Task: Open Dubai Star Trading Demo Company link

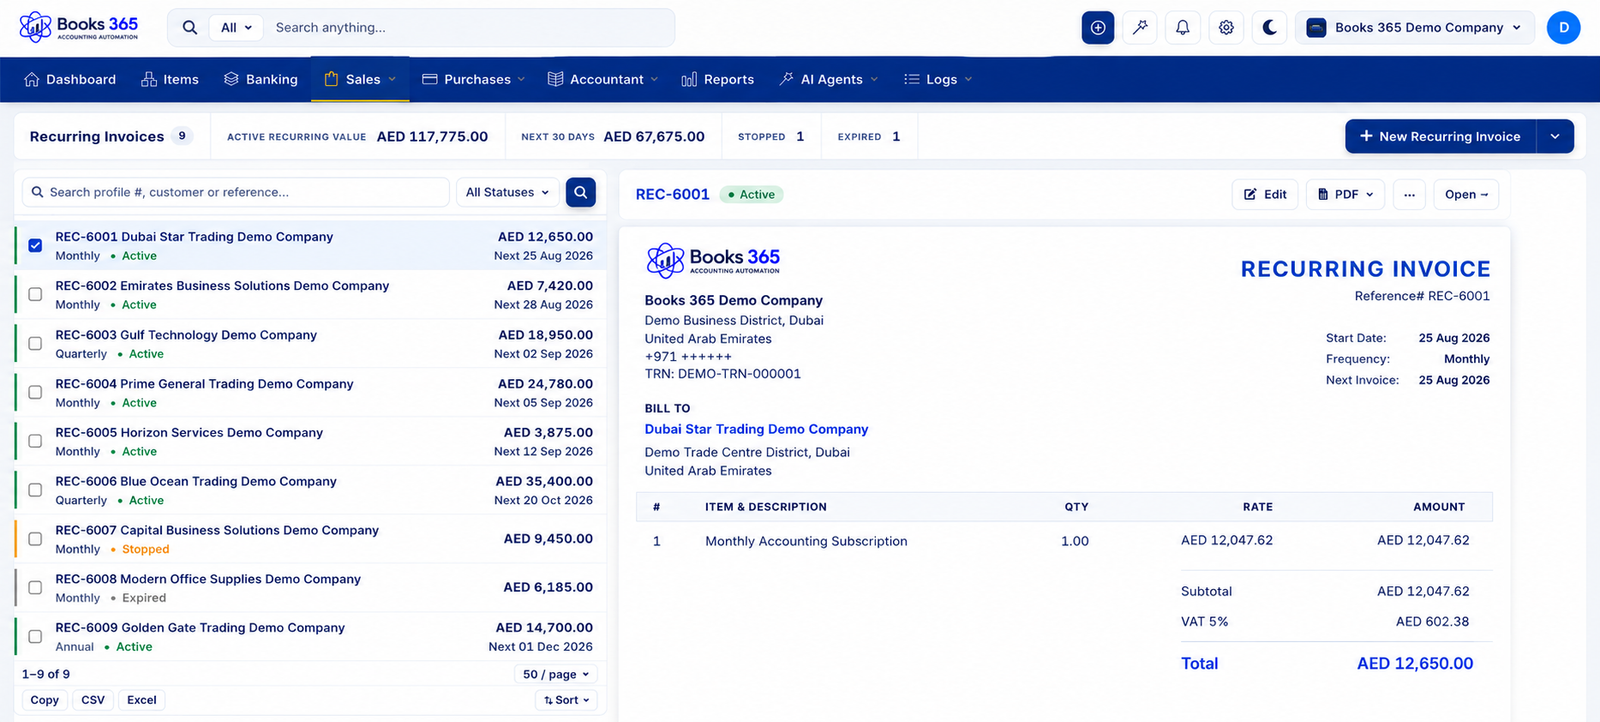Action: click(x=756, y=429)
